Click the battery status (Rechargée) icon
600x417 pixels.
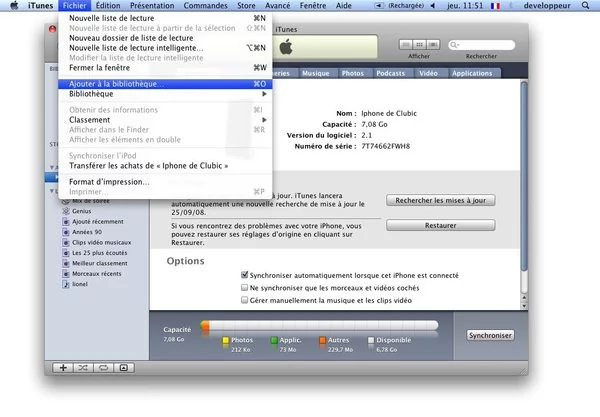click(x=379, y=6)
